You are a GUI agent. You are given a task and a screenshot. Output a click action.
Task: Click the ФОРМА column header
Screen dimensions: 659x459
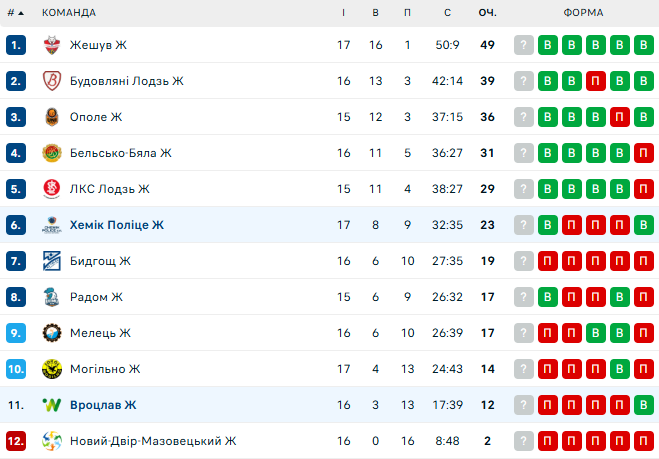click(582, 13)
